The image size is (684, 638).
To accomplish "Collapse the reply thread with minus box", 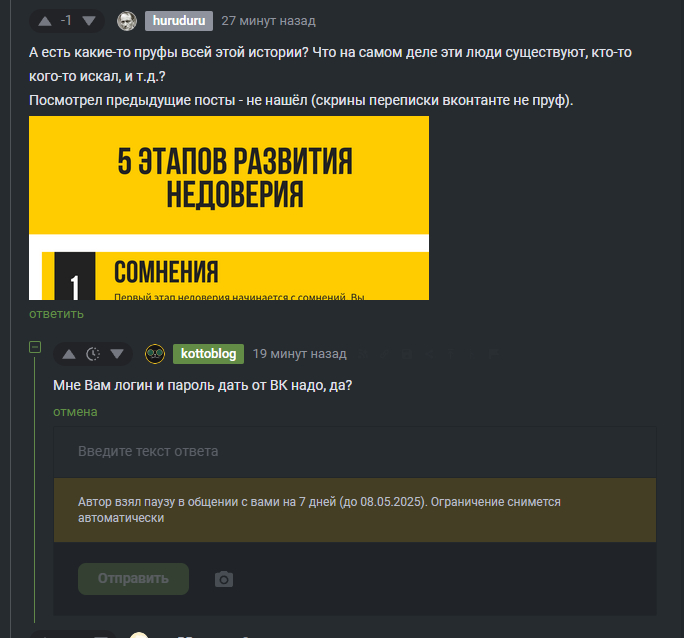I will pos(35,347).
